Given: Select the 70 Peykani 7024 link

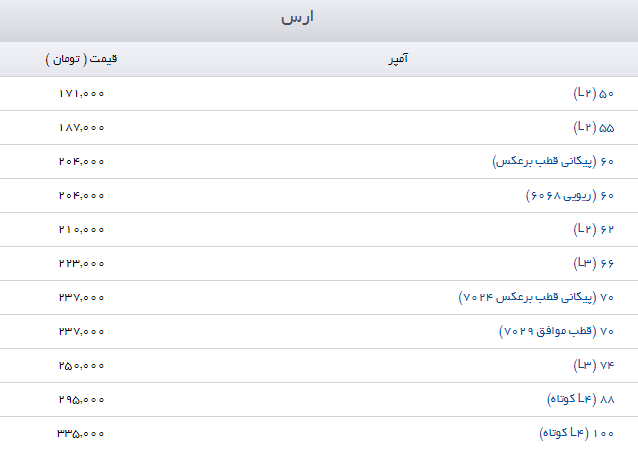Looking at the screenshot, I should tap(536, 297).
